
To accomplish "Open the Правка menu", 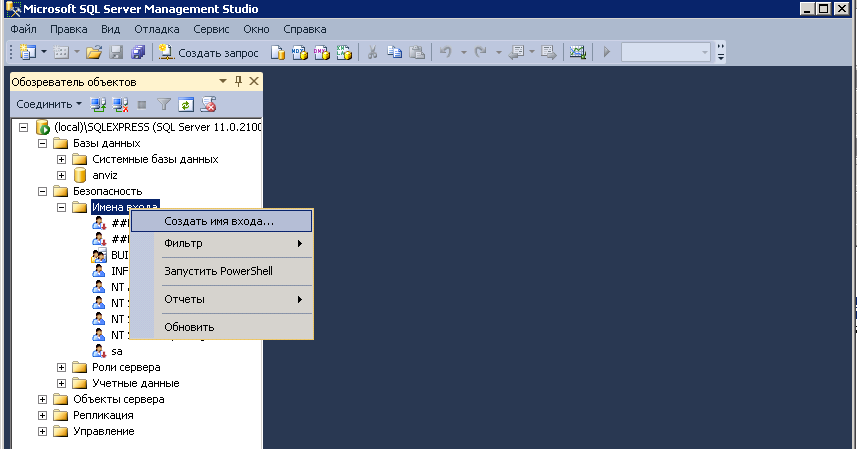I will coord(68,29).
